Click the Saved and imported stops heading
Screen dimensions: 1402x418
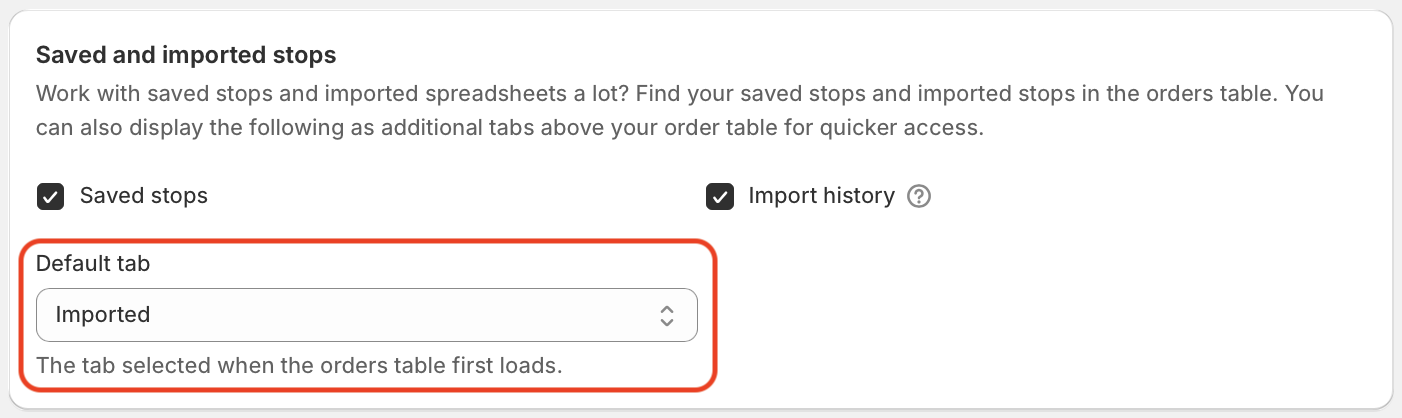[x=186, y=54]
